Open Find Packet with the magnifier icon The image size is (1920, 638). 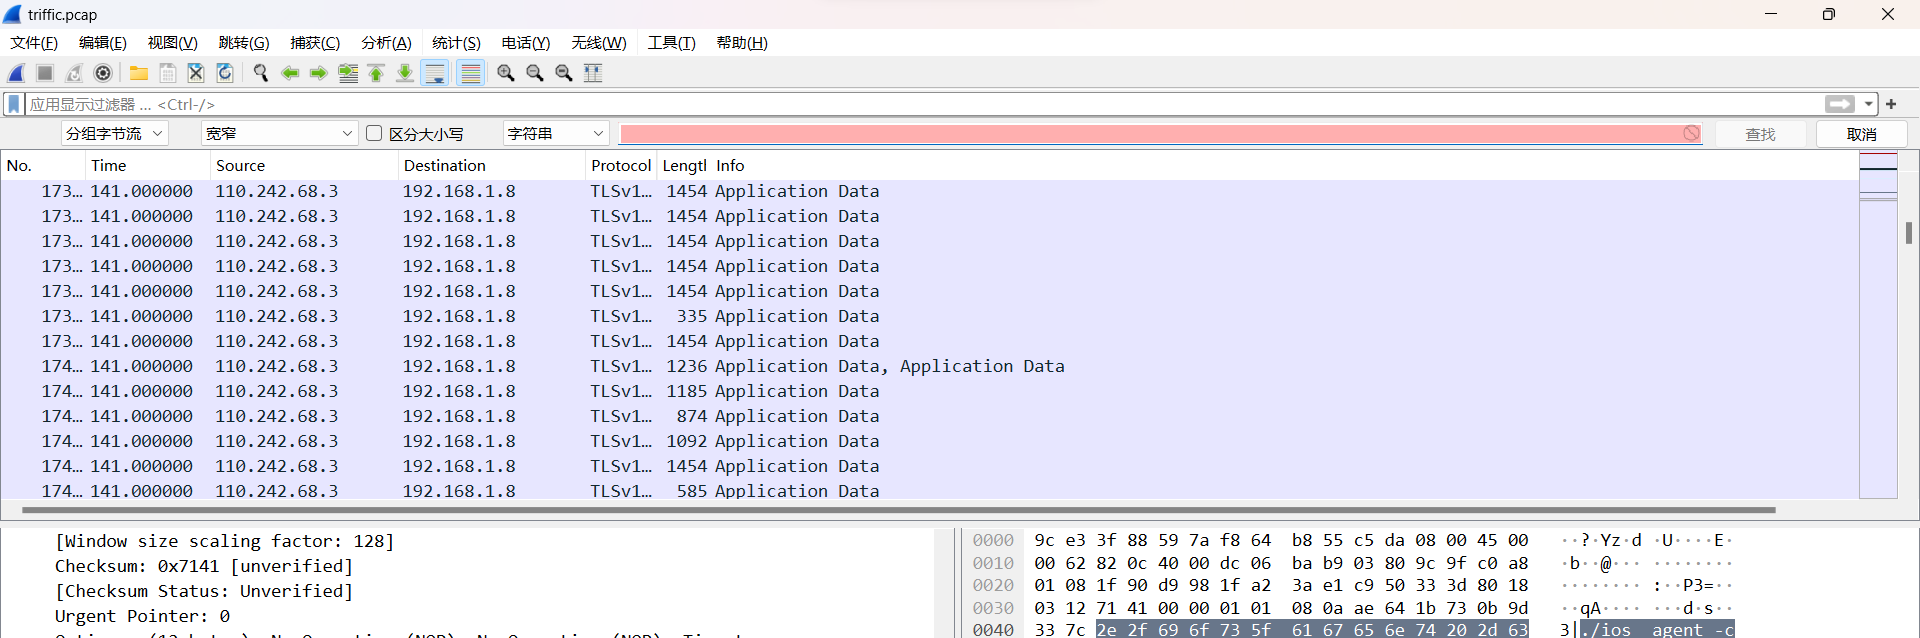coord(261,73)
